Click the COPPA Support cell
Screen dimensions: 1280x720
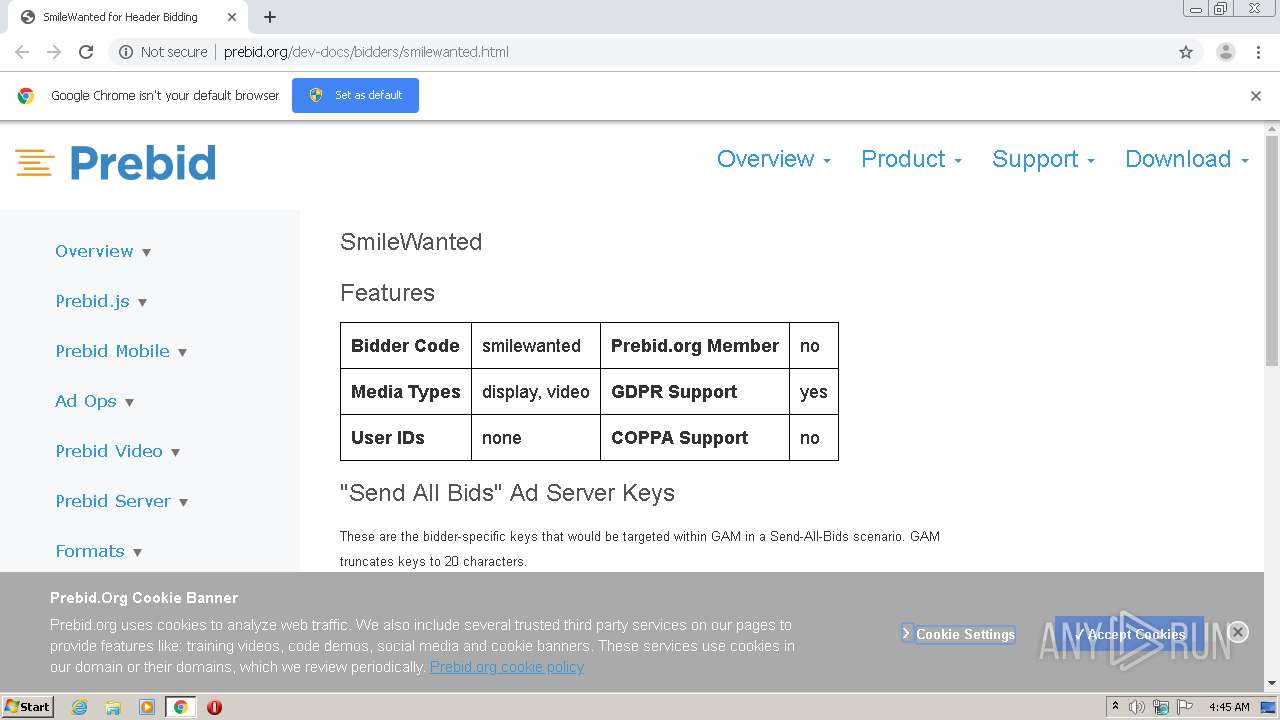coord(695,438)
